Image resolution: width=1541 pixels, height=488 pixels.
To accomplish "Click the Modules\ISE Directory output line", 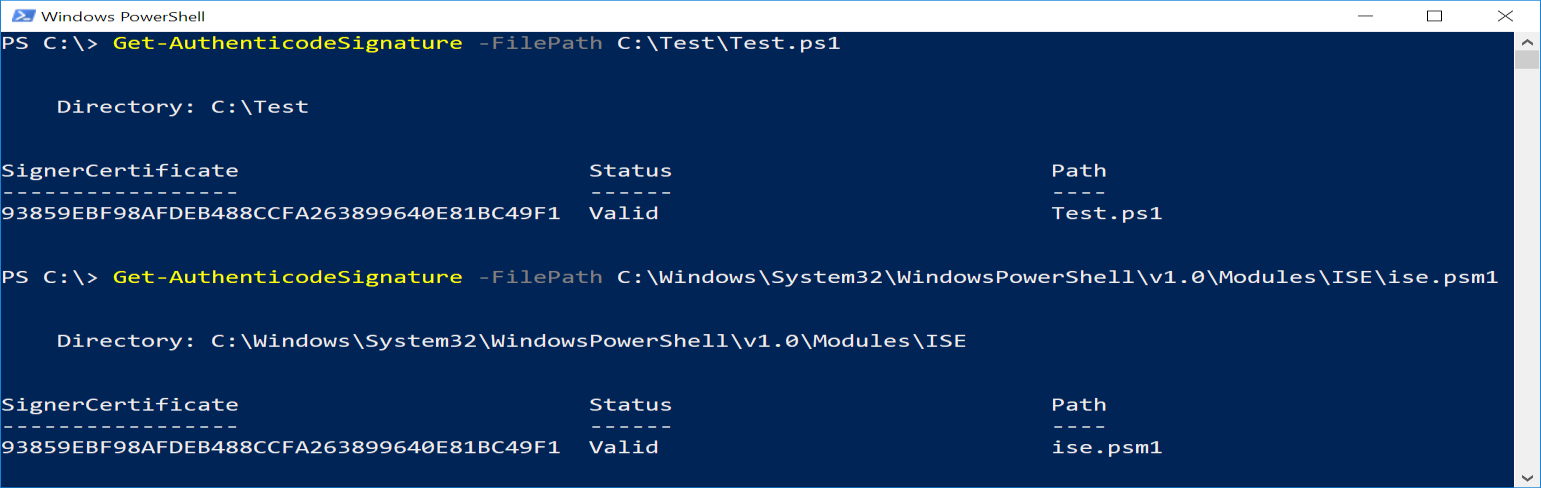I will tap(511, 341).
